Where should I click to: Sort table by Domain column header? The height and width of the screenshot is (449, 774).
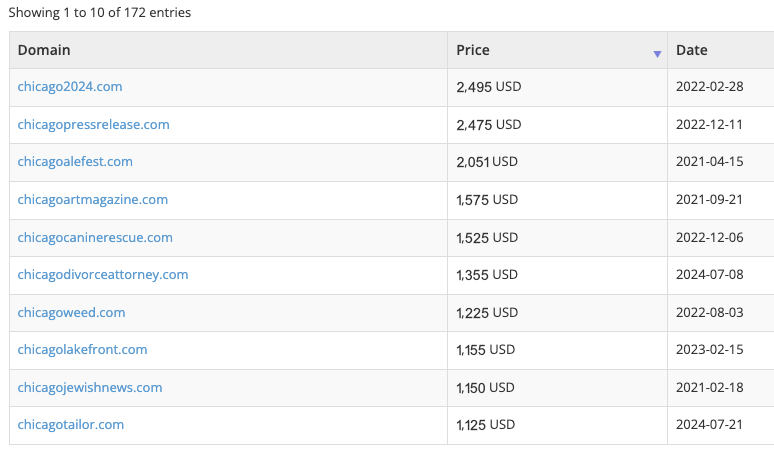pyautogui.click(x=44, y=50)
